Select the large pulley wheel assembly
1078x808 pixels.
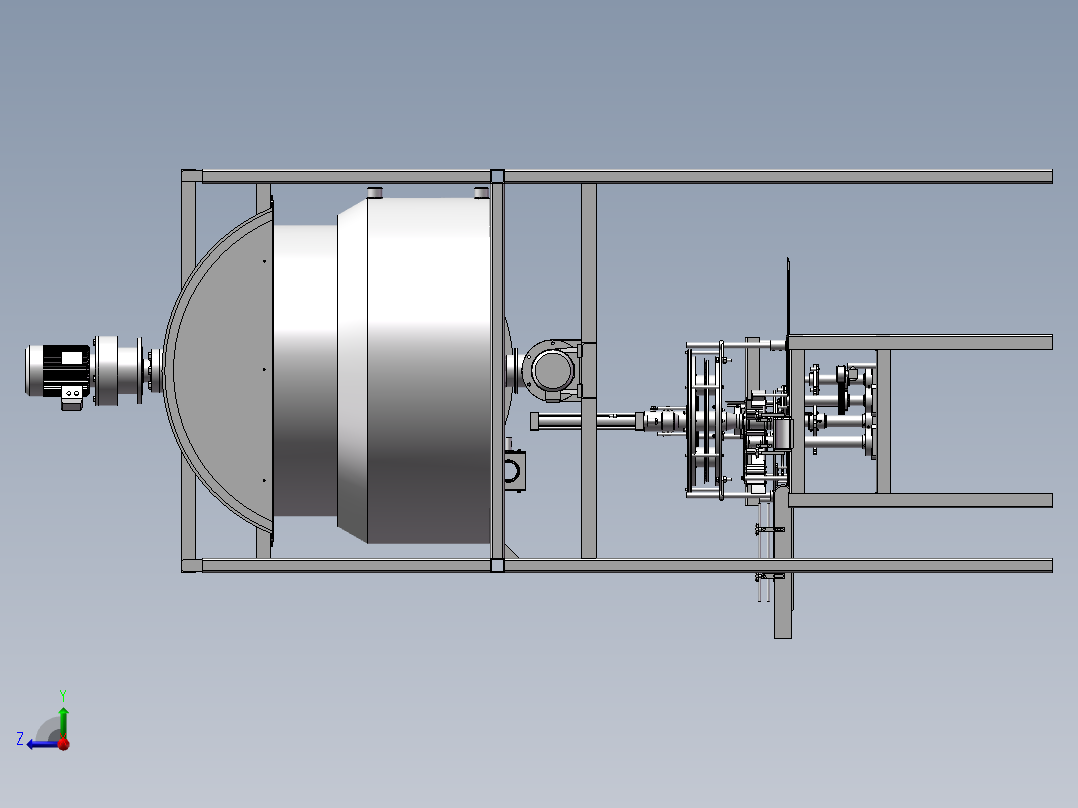pyautogui.click(x=705, y=419)
